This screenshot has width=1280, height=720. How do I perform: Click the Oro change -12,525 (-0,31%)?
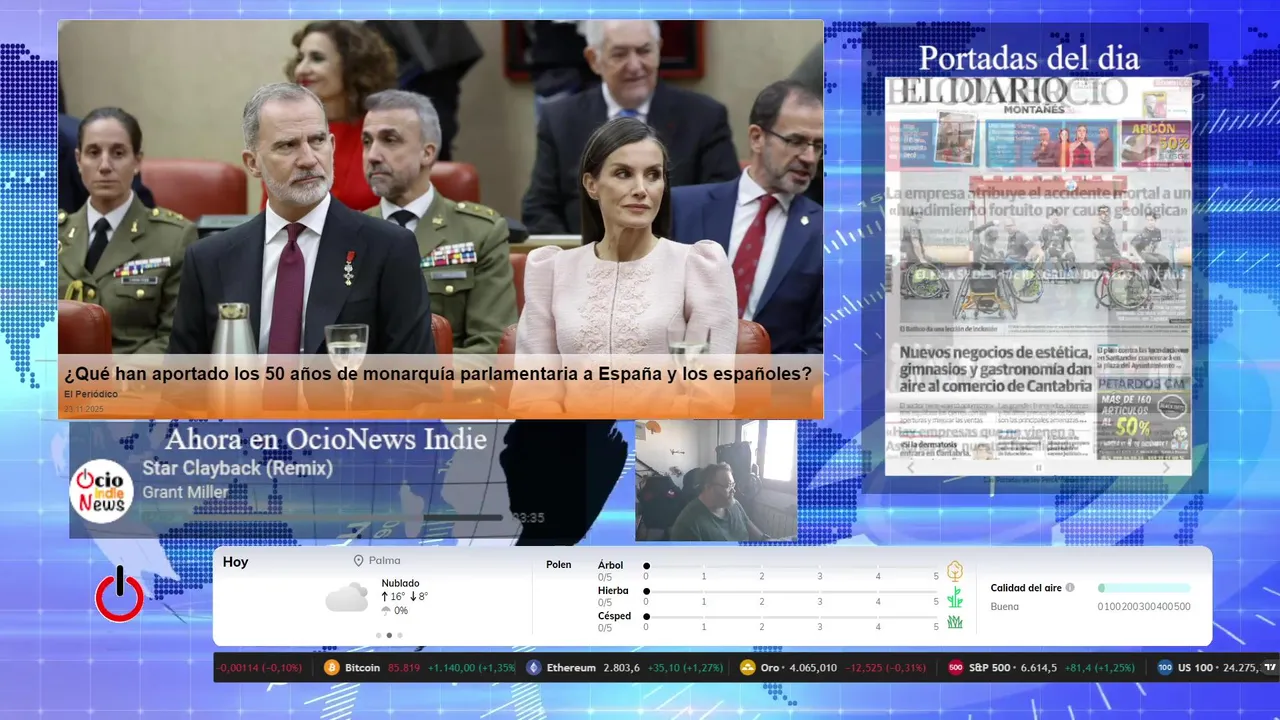pyautogui.click(x=886, y=668)
